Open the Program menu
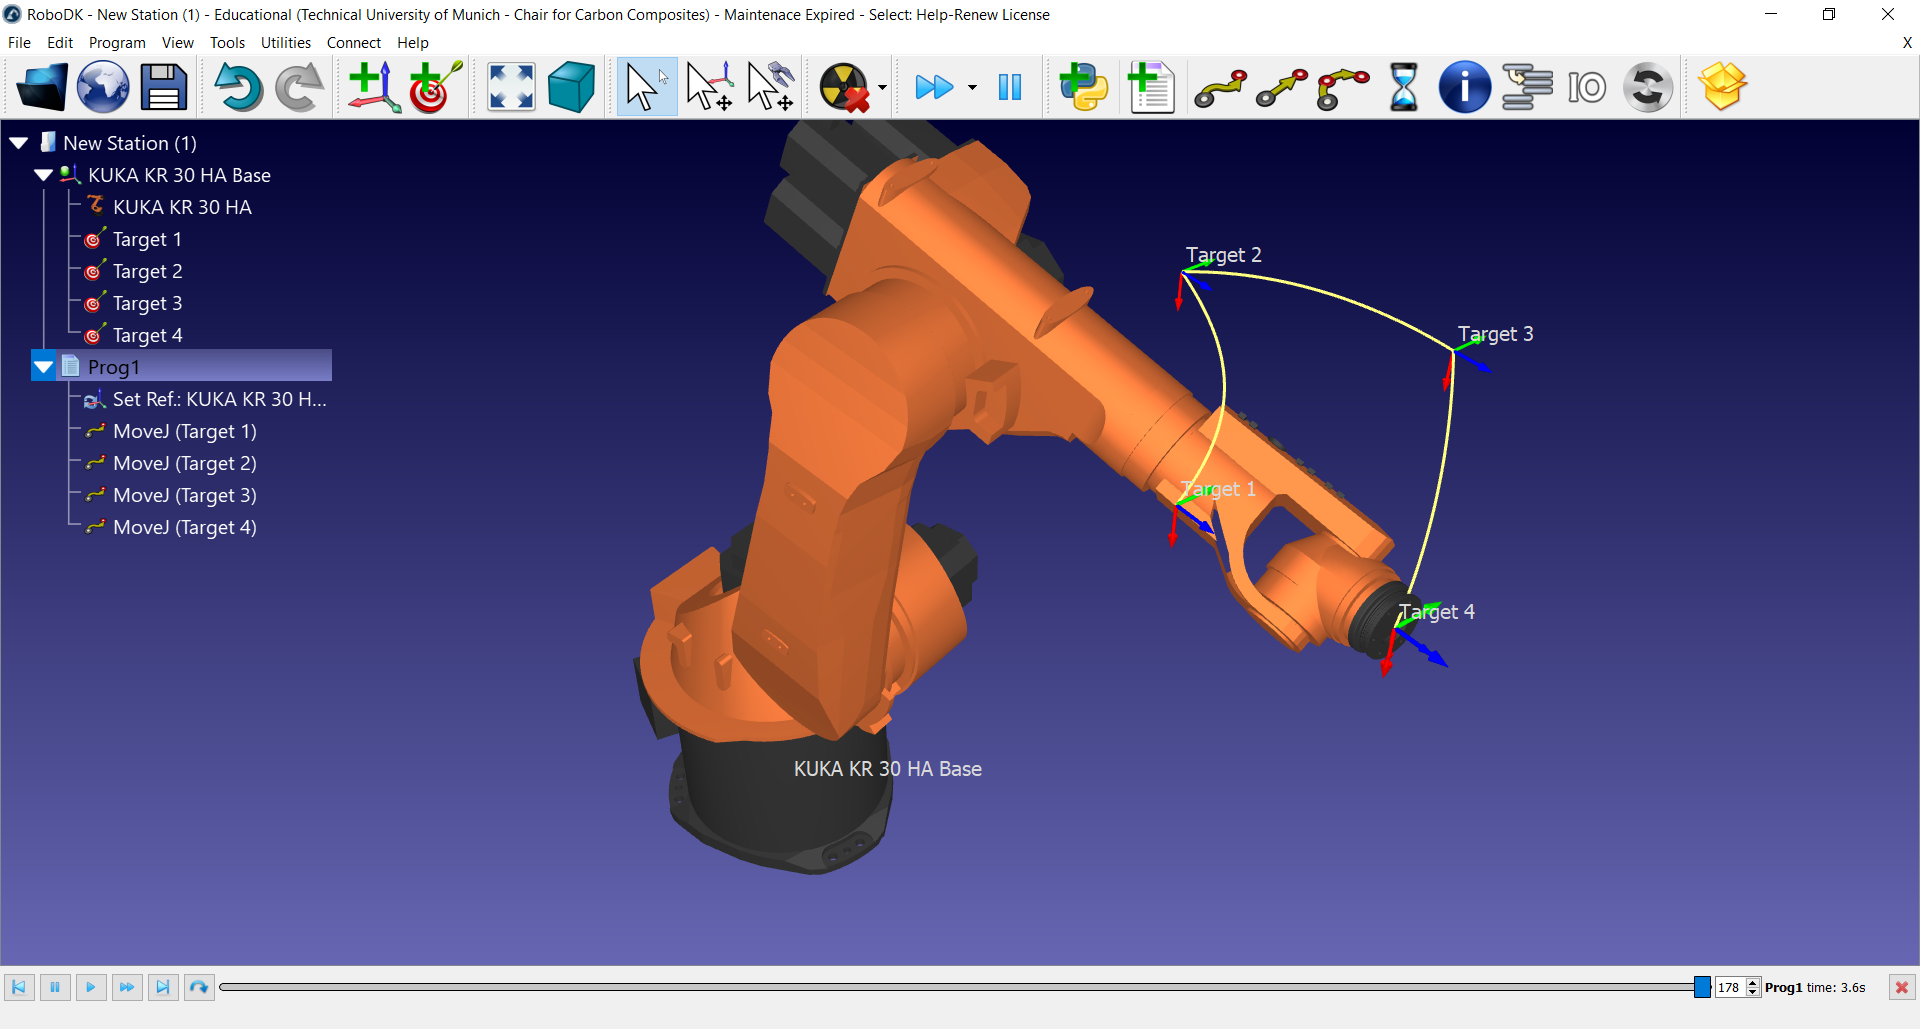 pos(117,42)
